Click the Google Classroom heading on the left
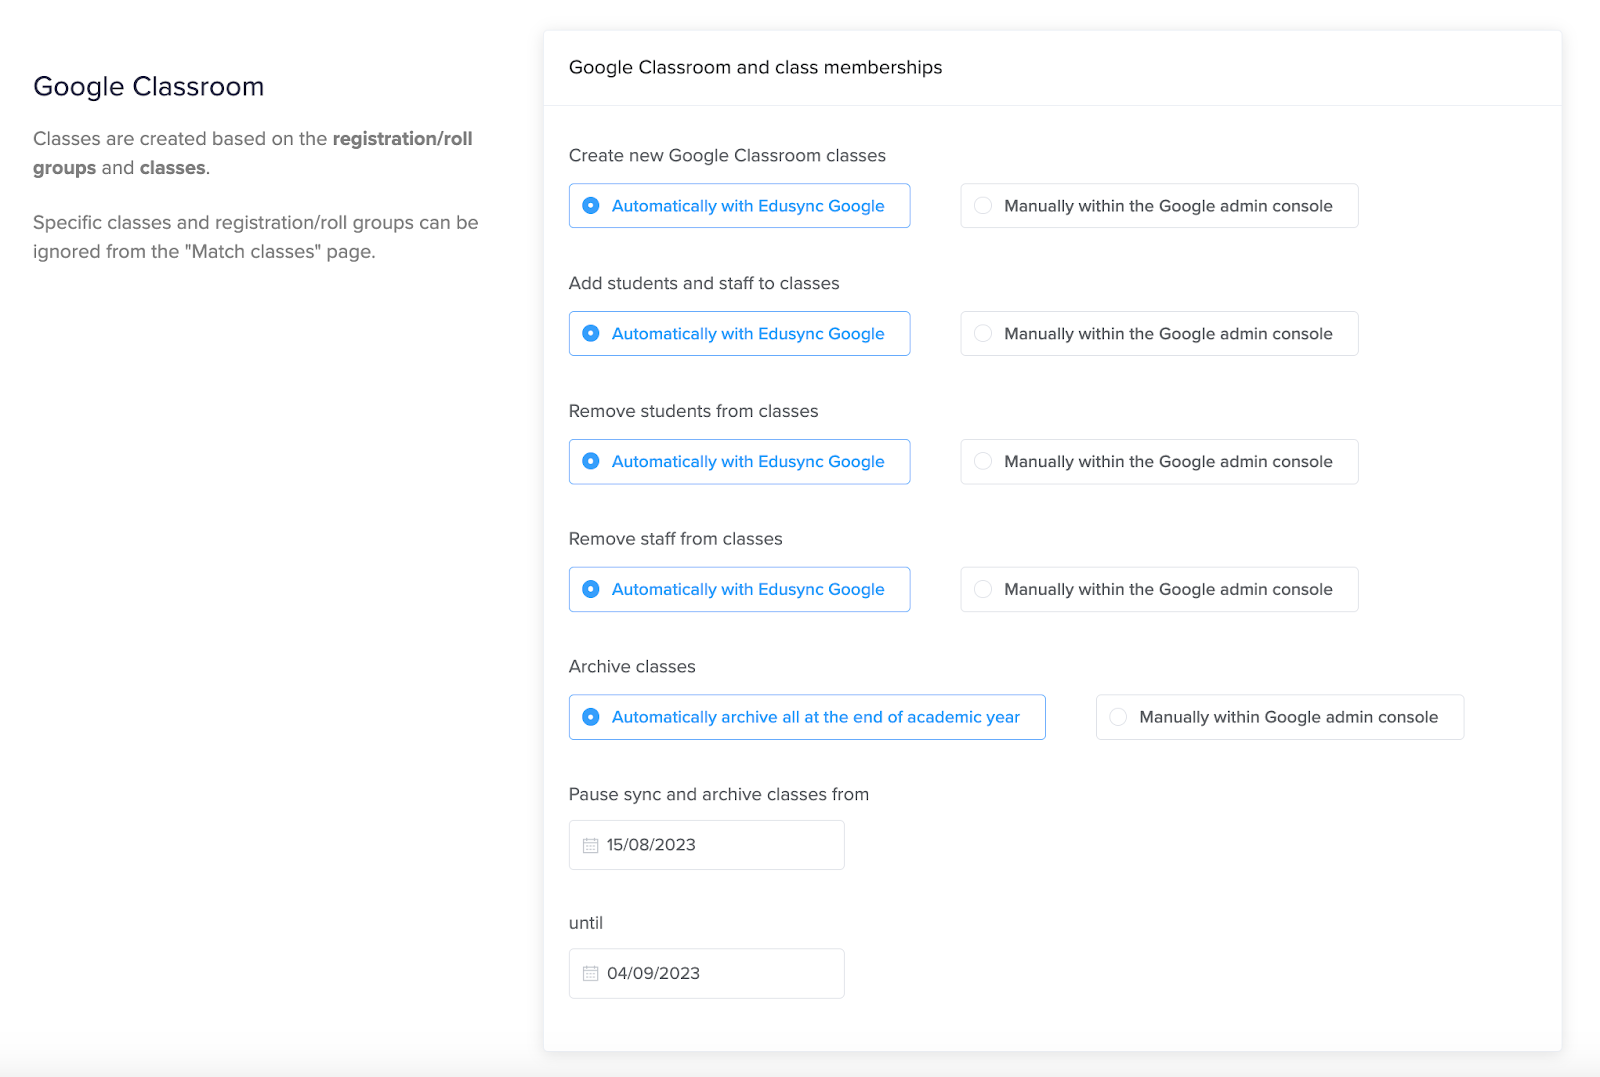1600x1077 pixels. [149, 87]
